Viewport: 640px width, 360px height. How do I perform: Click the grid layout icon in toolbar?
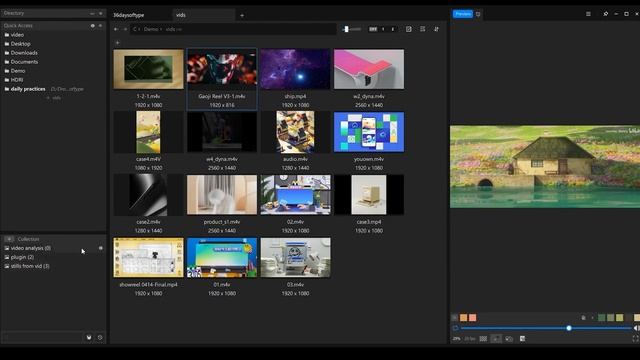pyautogui.click(x=373, y=29)
